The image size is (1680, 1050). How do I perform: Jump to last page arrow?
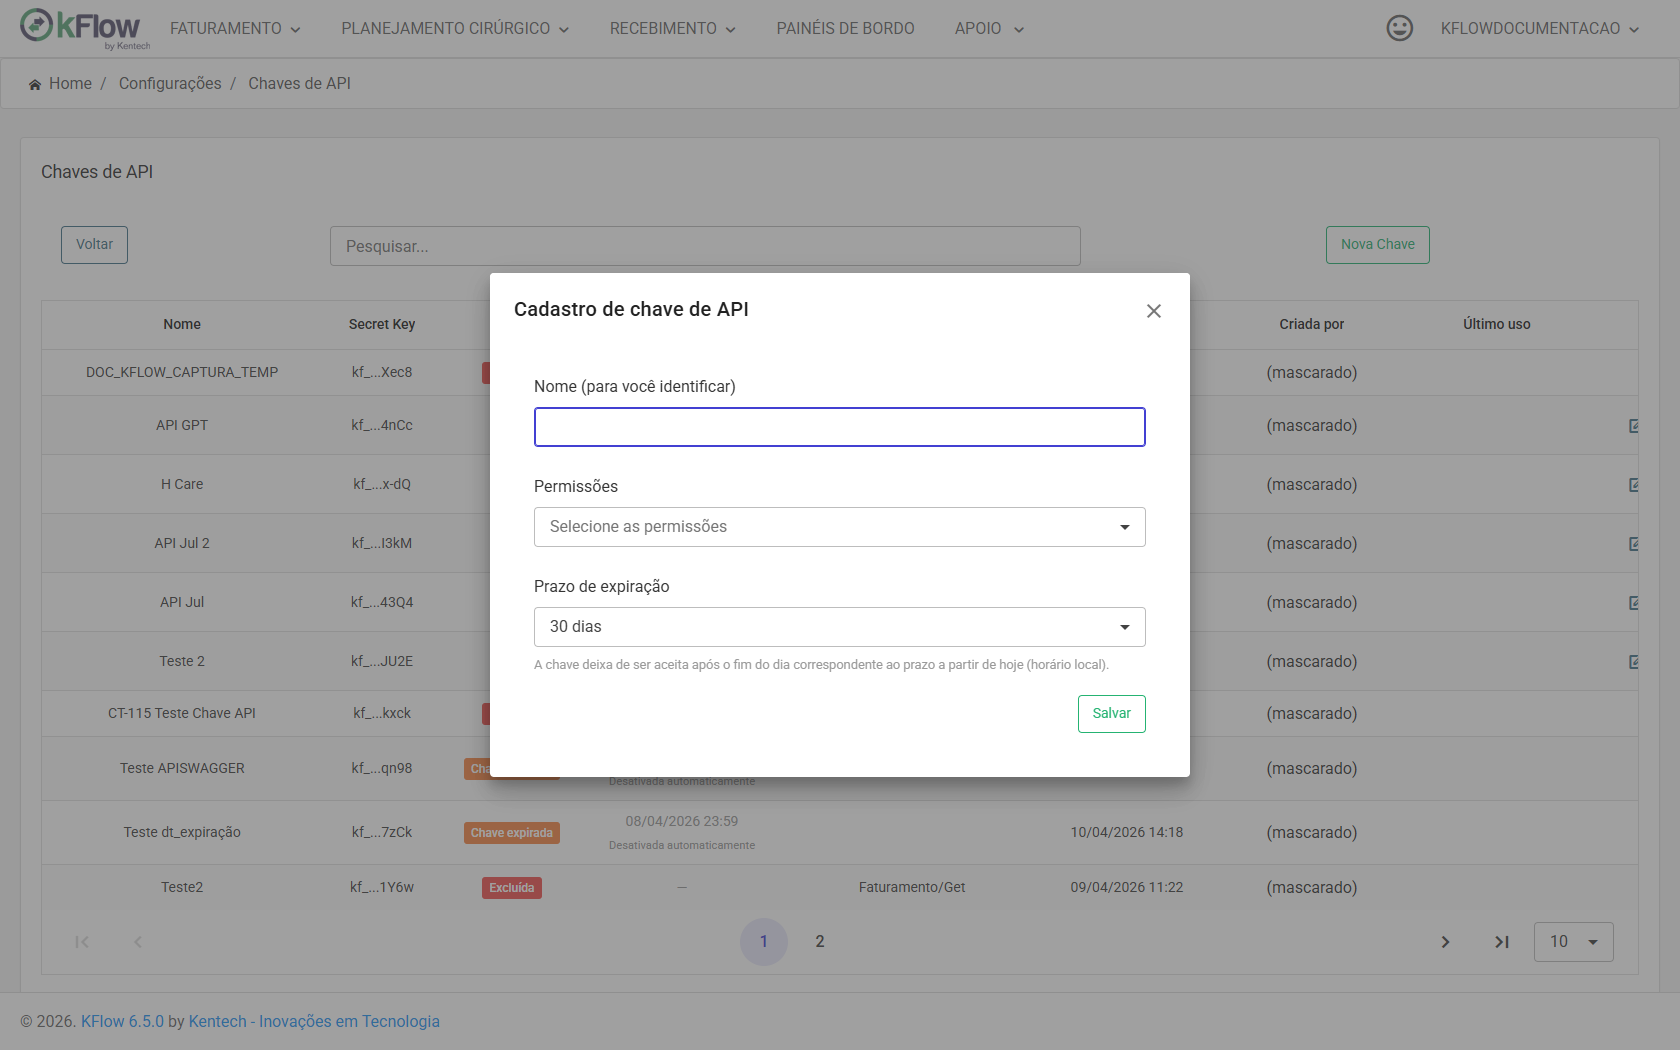[x=1501, y=942]
